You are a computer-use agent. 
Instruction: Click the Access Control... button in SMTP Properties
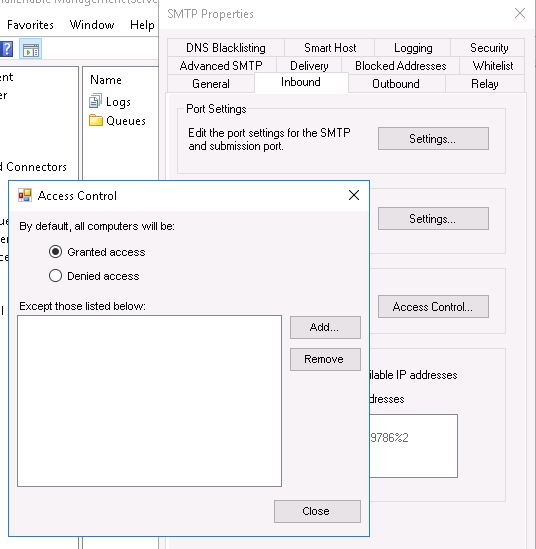(x=433, y=307)
